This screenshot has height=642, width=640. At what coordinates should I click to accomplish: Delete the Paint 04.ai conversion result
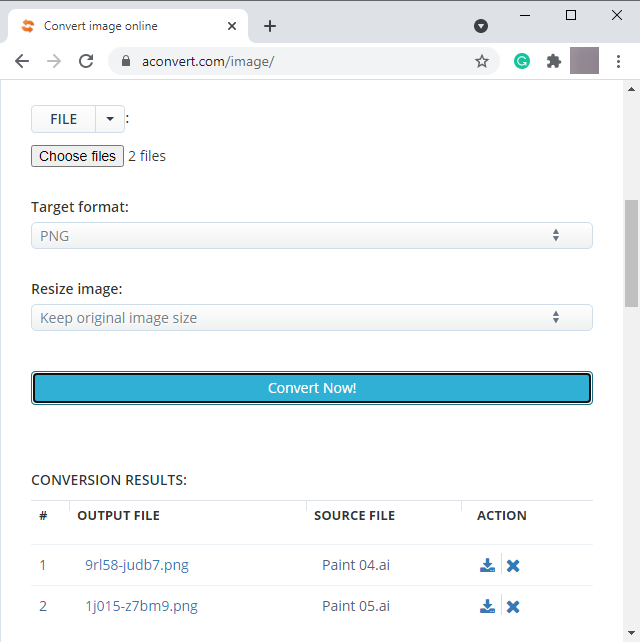513,565
